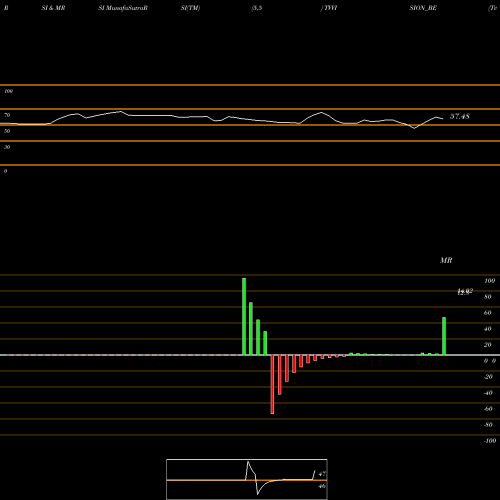
Task: Click the RSI axis label 100 on left
Action: tap(8, 91)
